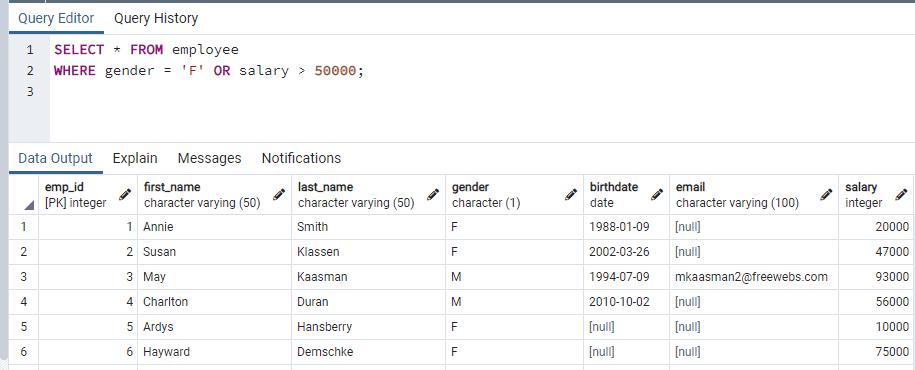Click the gender column edit pencil icon
Image resolution: width=915 pixels, height=370 pixels.
[571, 194]
